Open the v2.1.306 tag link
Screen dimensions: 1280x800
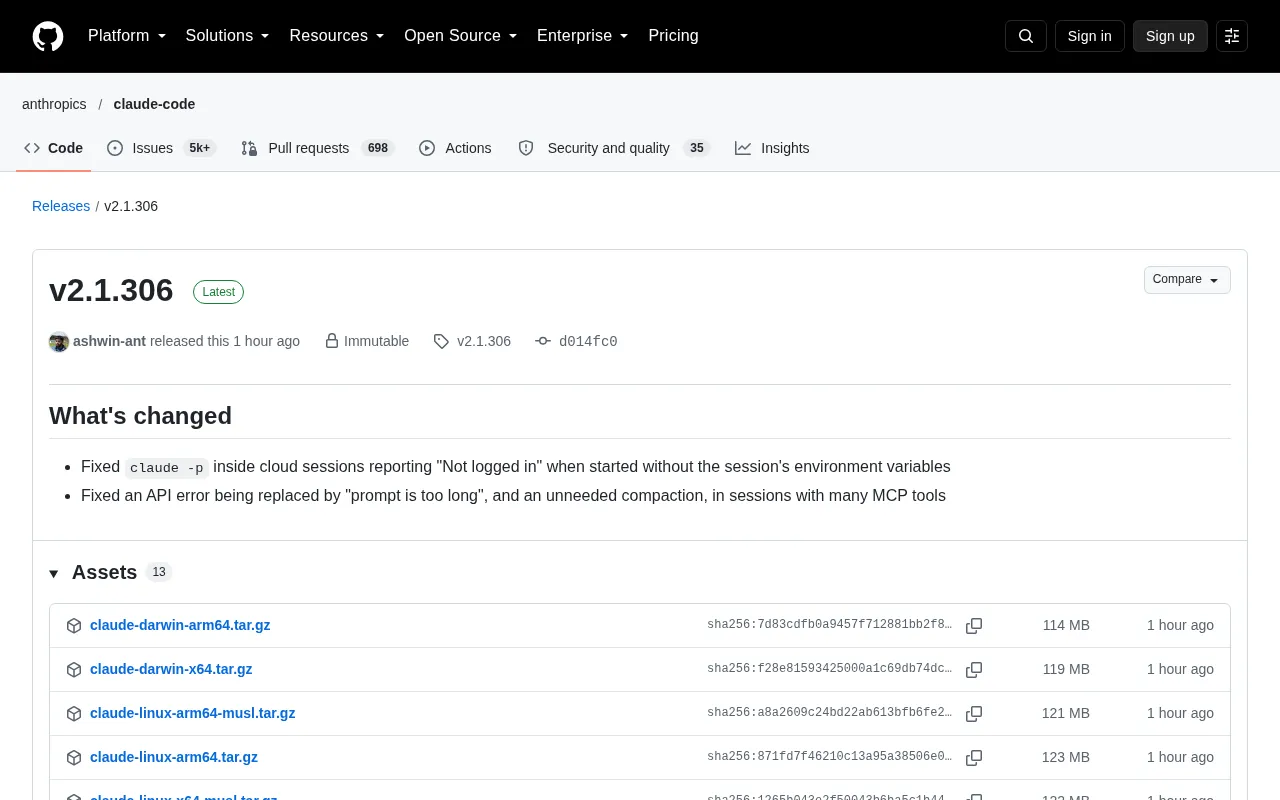click(x=484, y=341)
